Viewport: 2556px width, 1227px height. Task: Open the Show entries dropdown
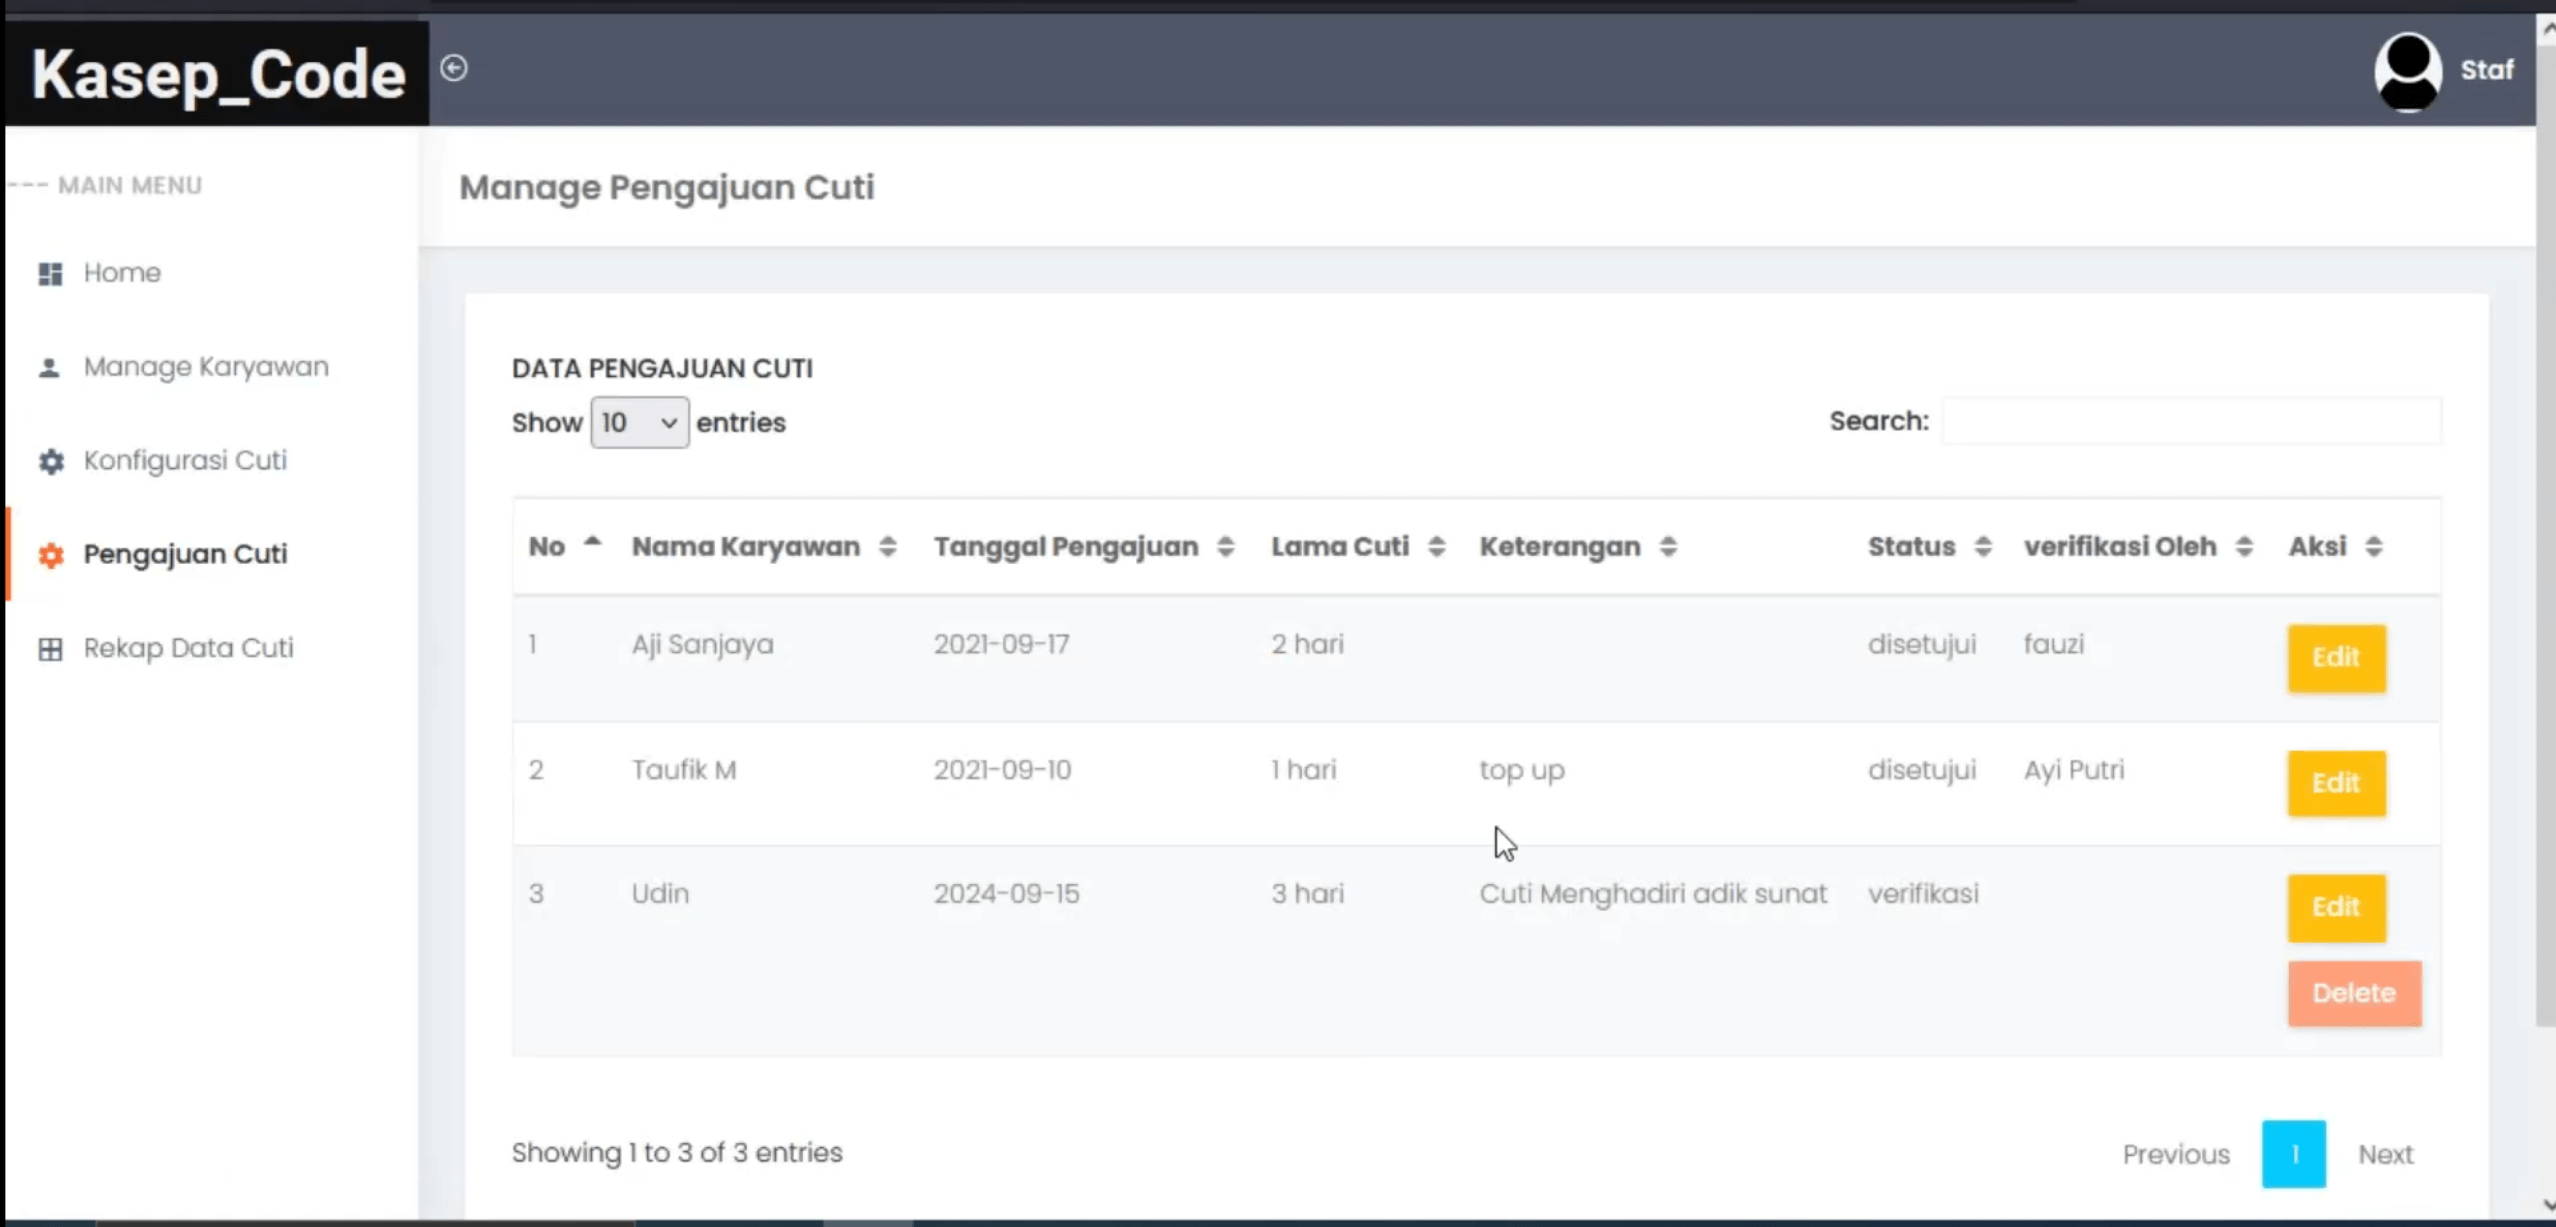coord(639,422)
